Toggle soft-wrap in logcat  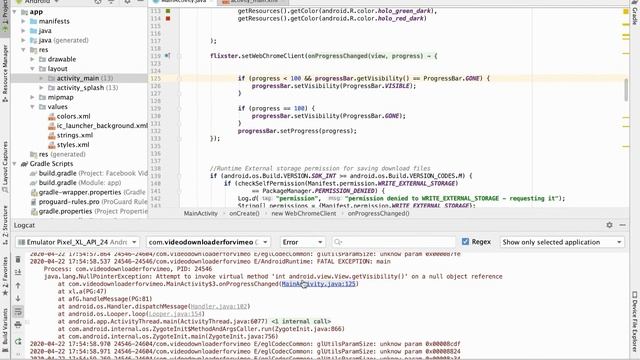(18, 312)
